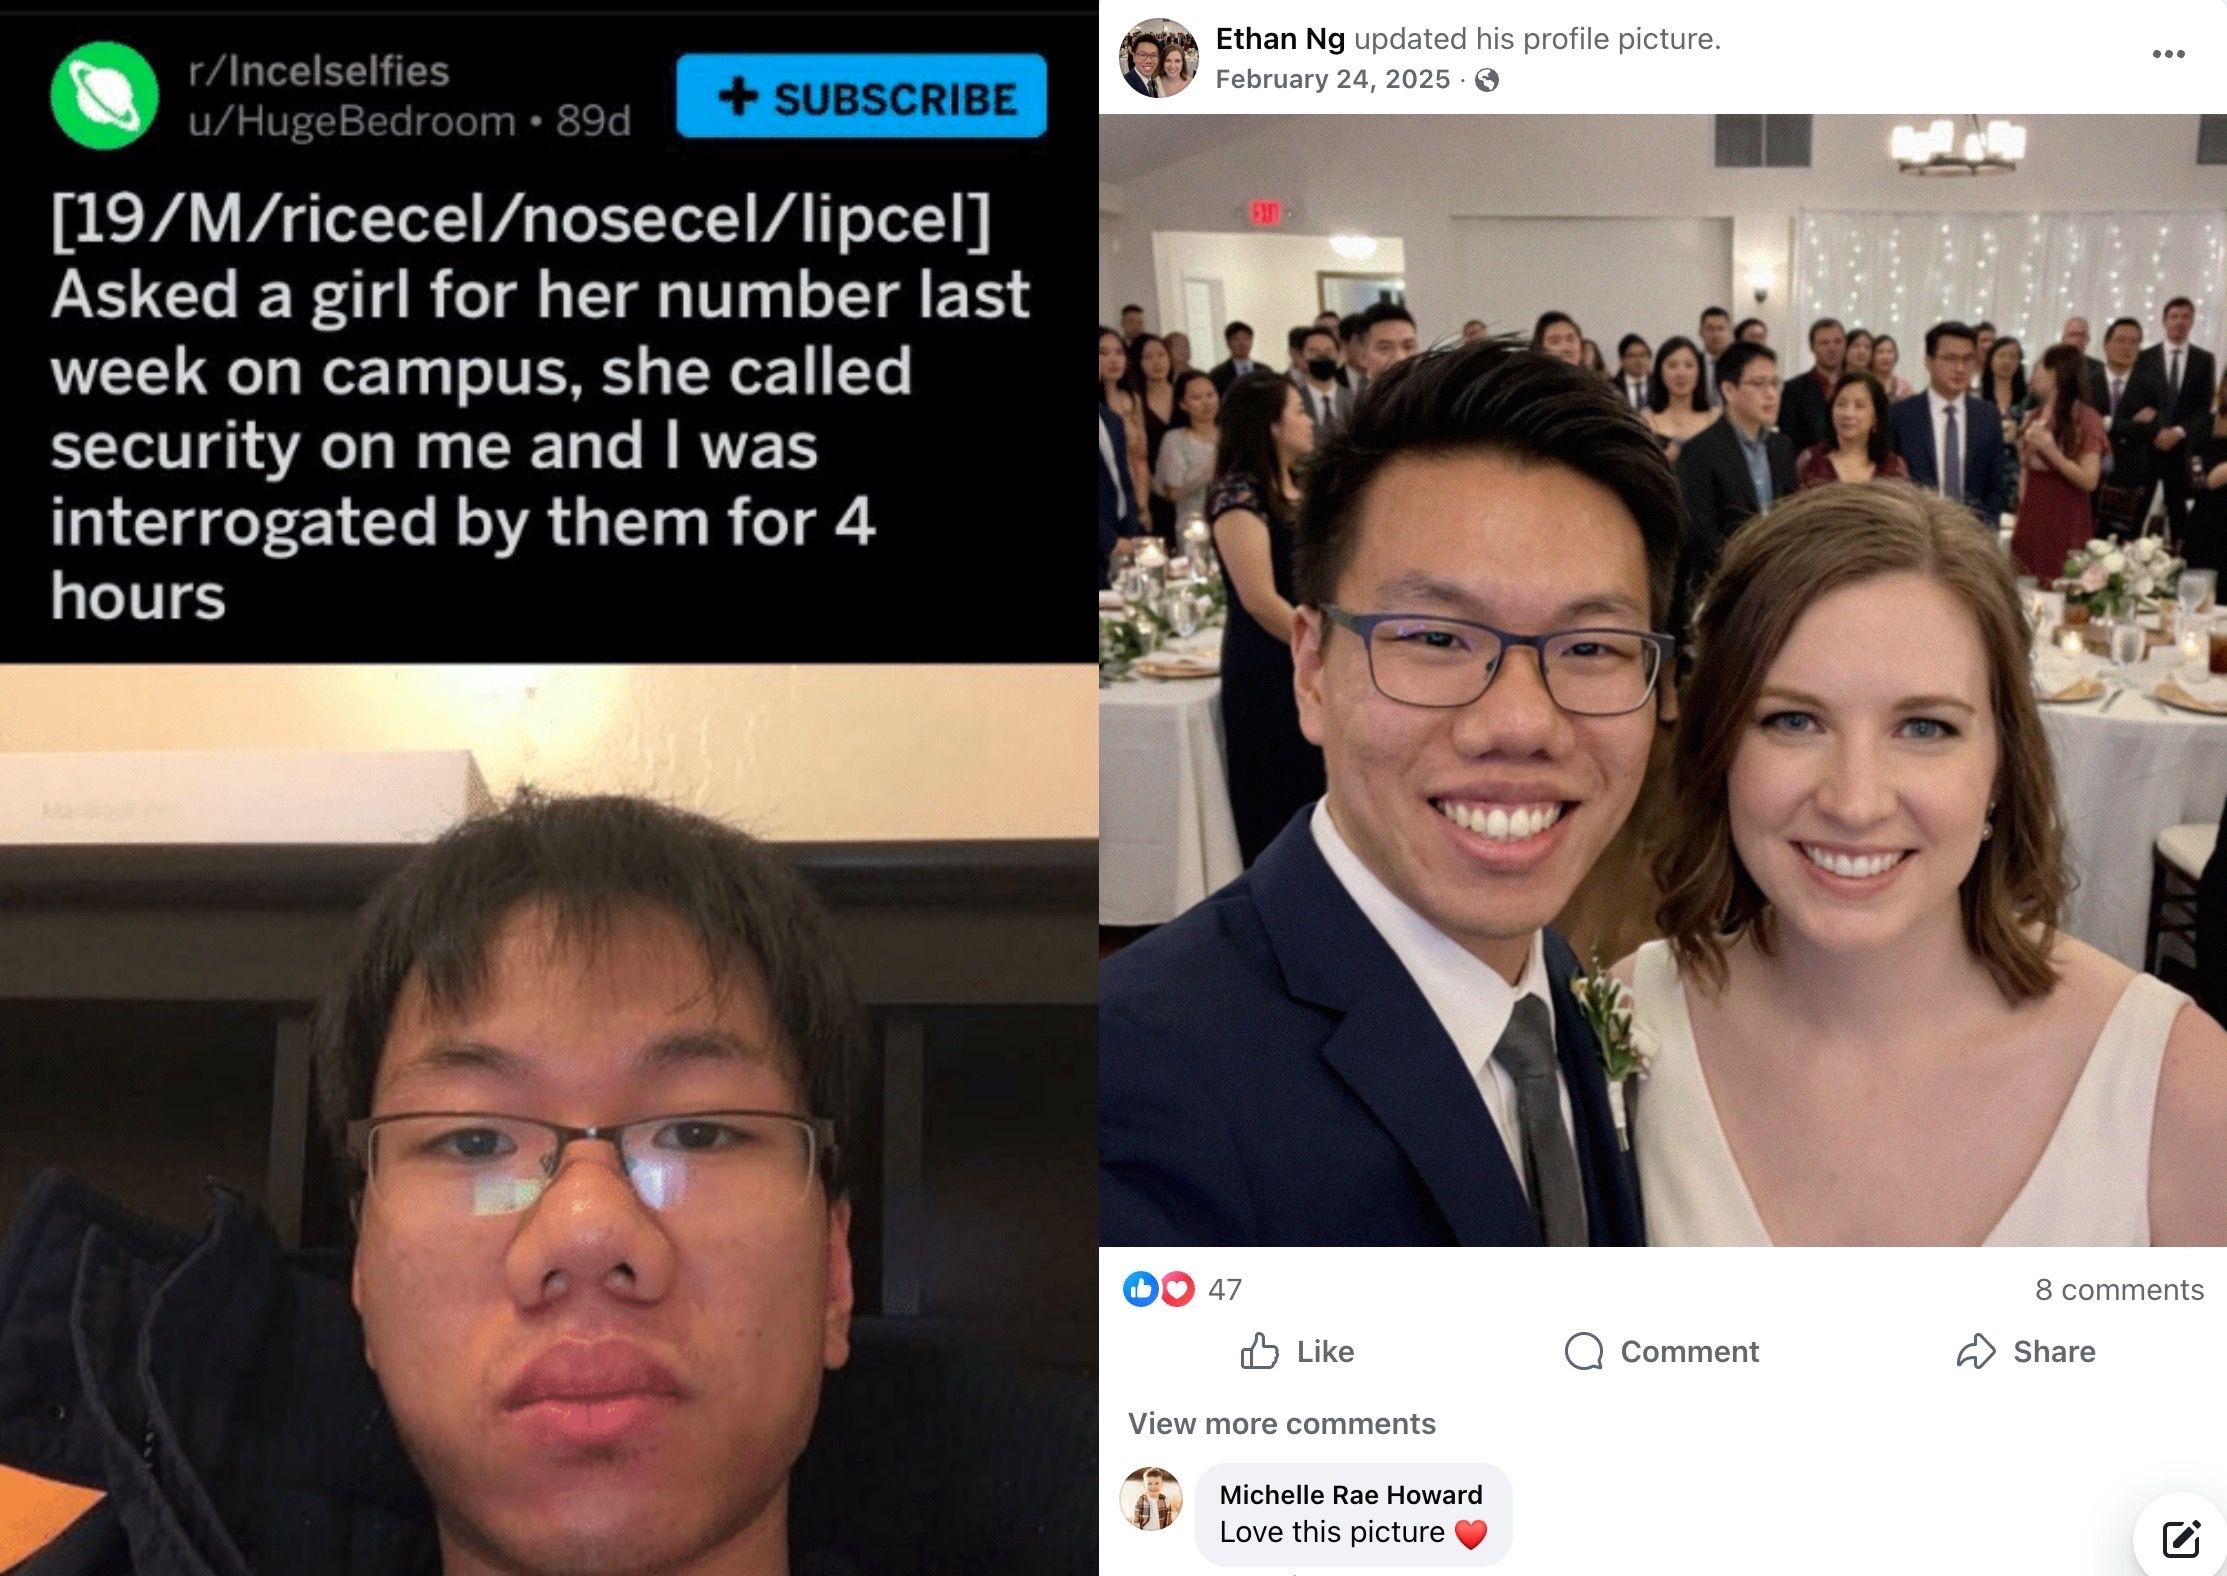Open the r/Incelselfies subreddit link
The image size is (2227, 1576).
(x=319, y=70)
